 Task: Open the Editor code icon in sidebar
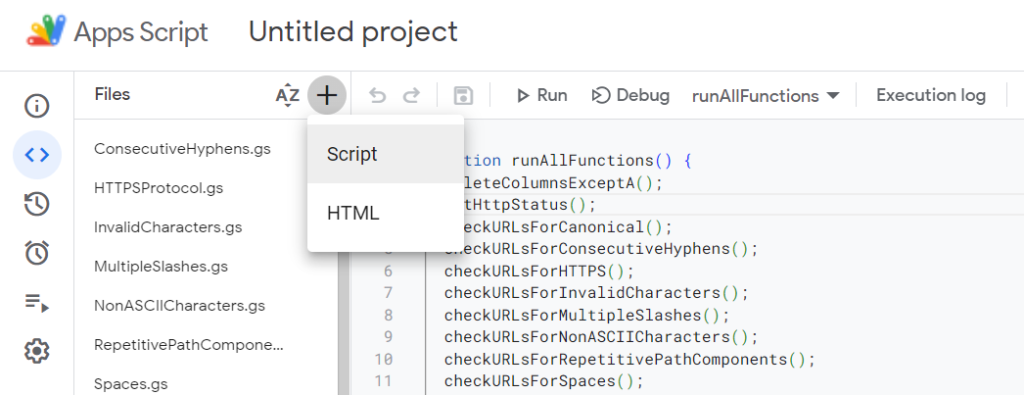click(37, 155)
